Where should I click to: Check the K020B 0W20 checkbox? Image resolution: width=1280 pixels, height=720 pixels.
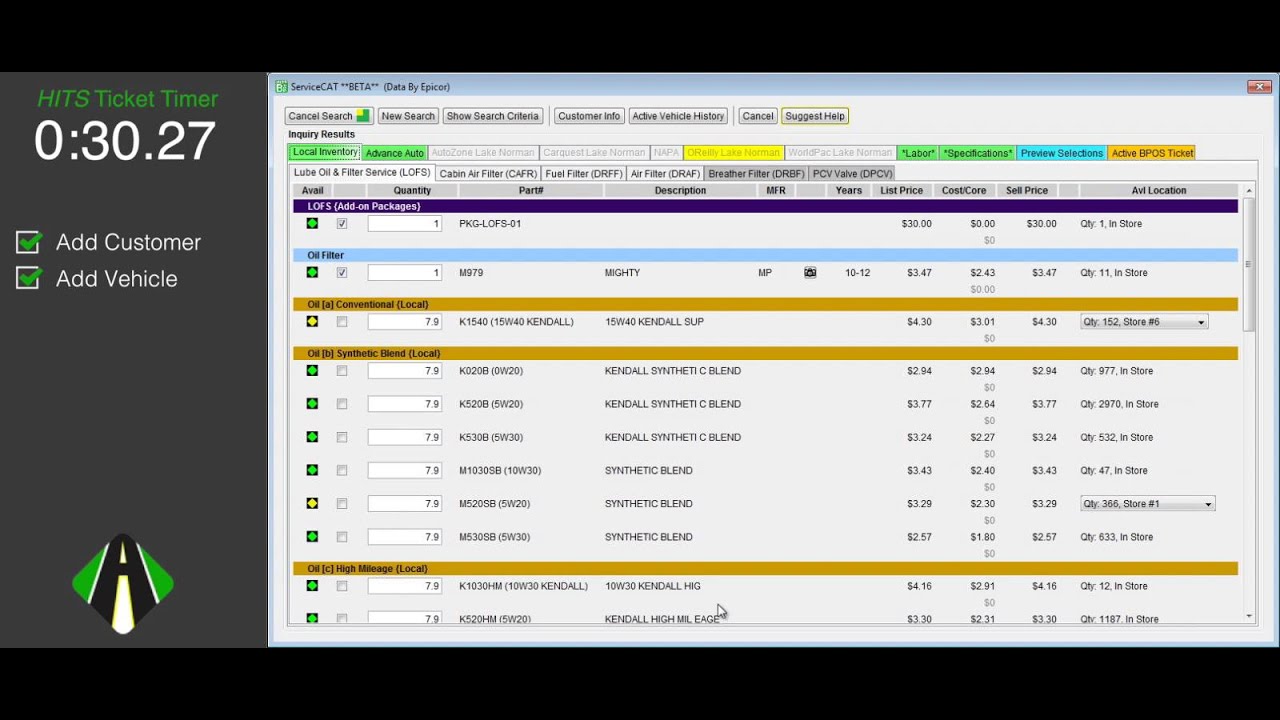(x=342, y=371)
